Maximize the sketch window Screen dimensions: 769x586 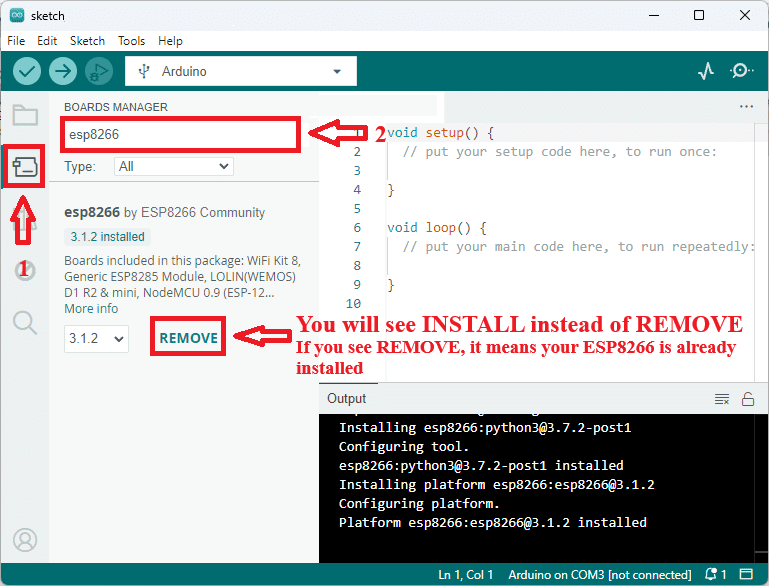click(x=699, y=15)
